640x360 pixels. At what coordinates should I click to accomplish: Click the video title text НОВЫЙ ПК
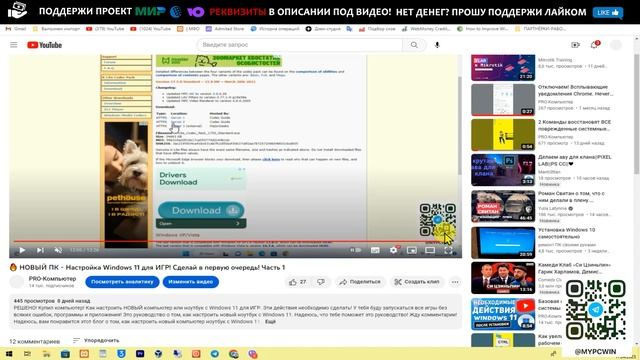152,267
